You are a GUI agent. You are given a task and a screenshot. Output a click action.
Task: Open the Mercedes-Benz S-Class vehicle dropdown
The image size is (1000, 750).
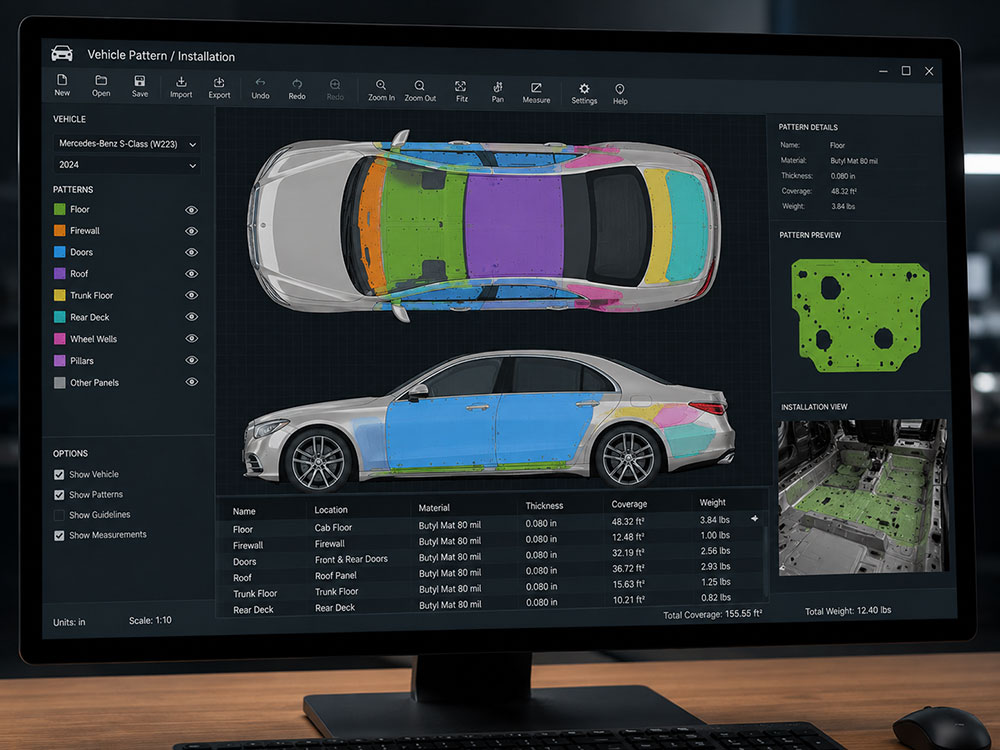coord(126,144)
